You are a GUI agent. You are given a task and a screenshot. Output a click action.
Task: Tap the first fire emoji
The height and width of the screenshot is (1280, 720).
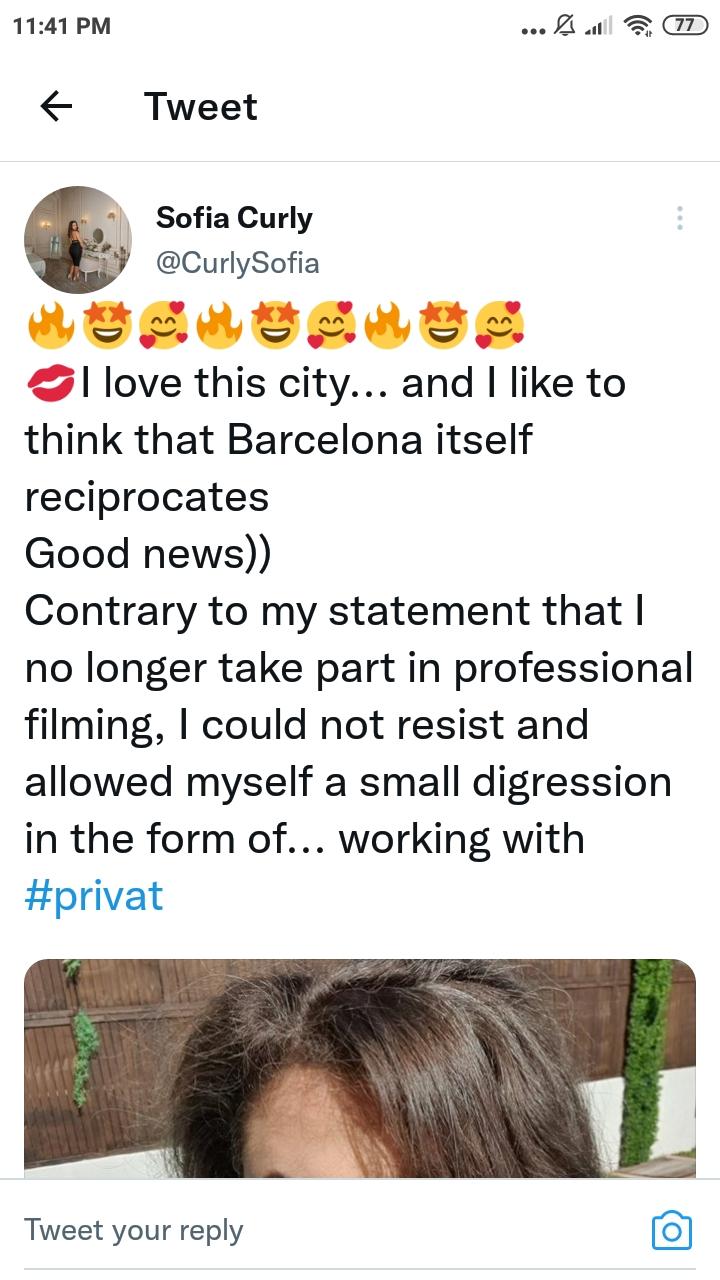(47, 325)
